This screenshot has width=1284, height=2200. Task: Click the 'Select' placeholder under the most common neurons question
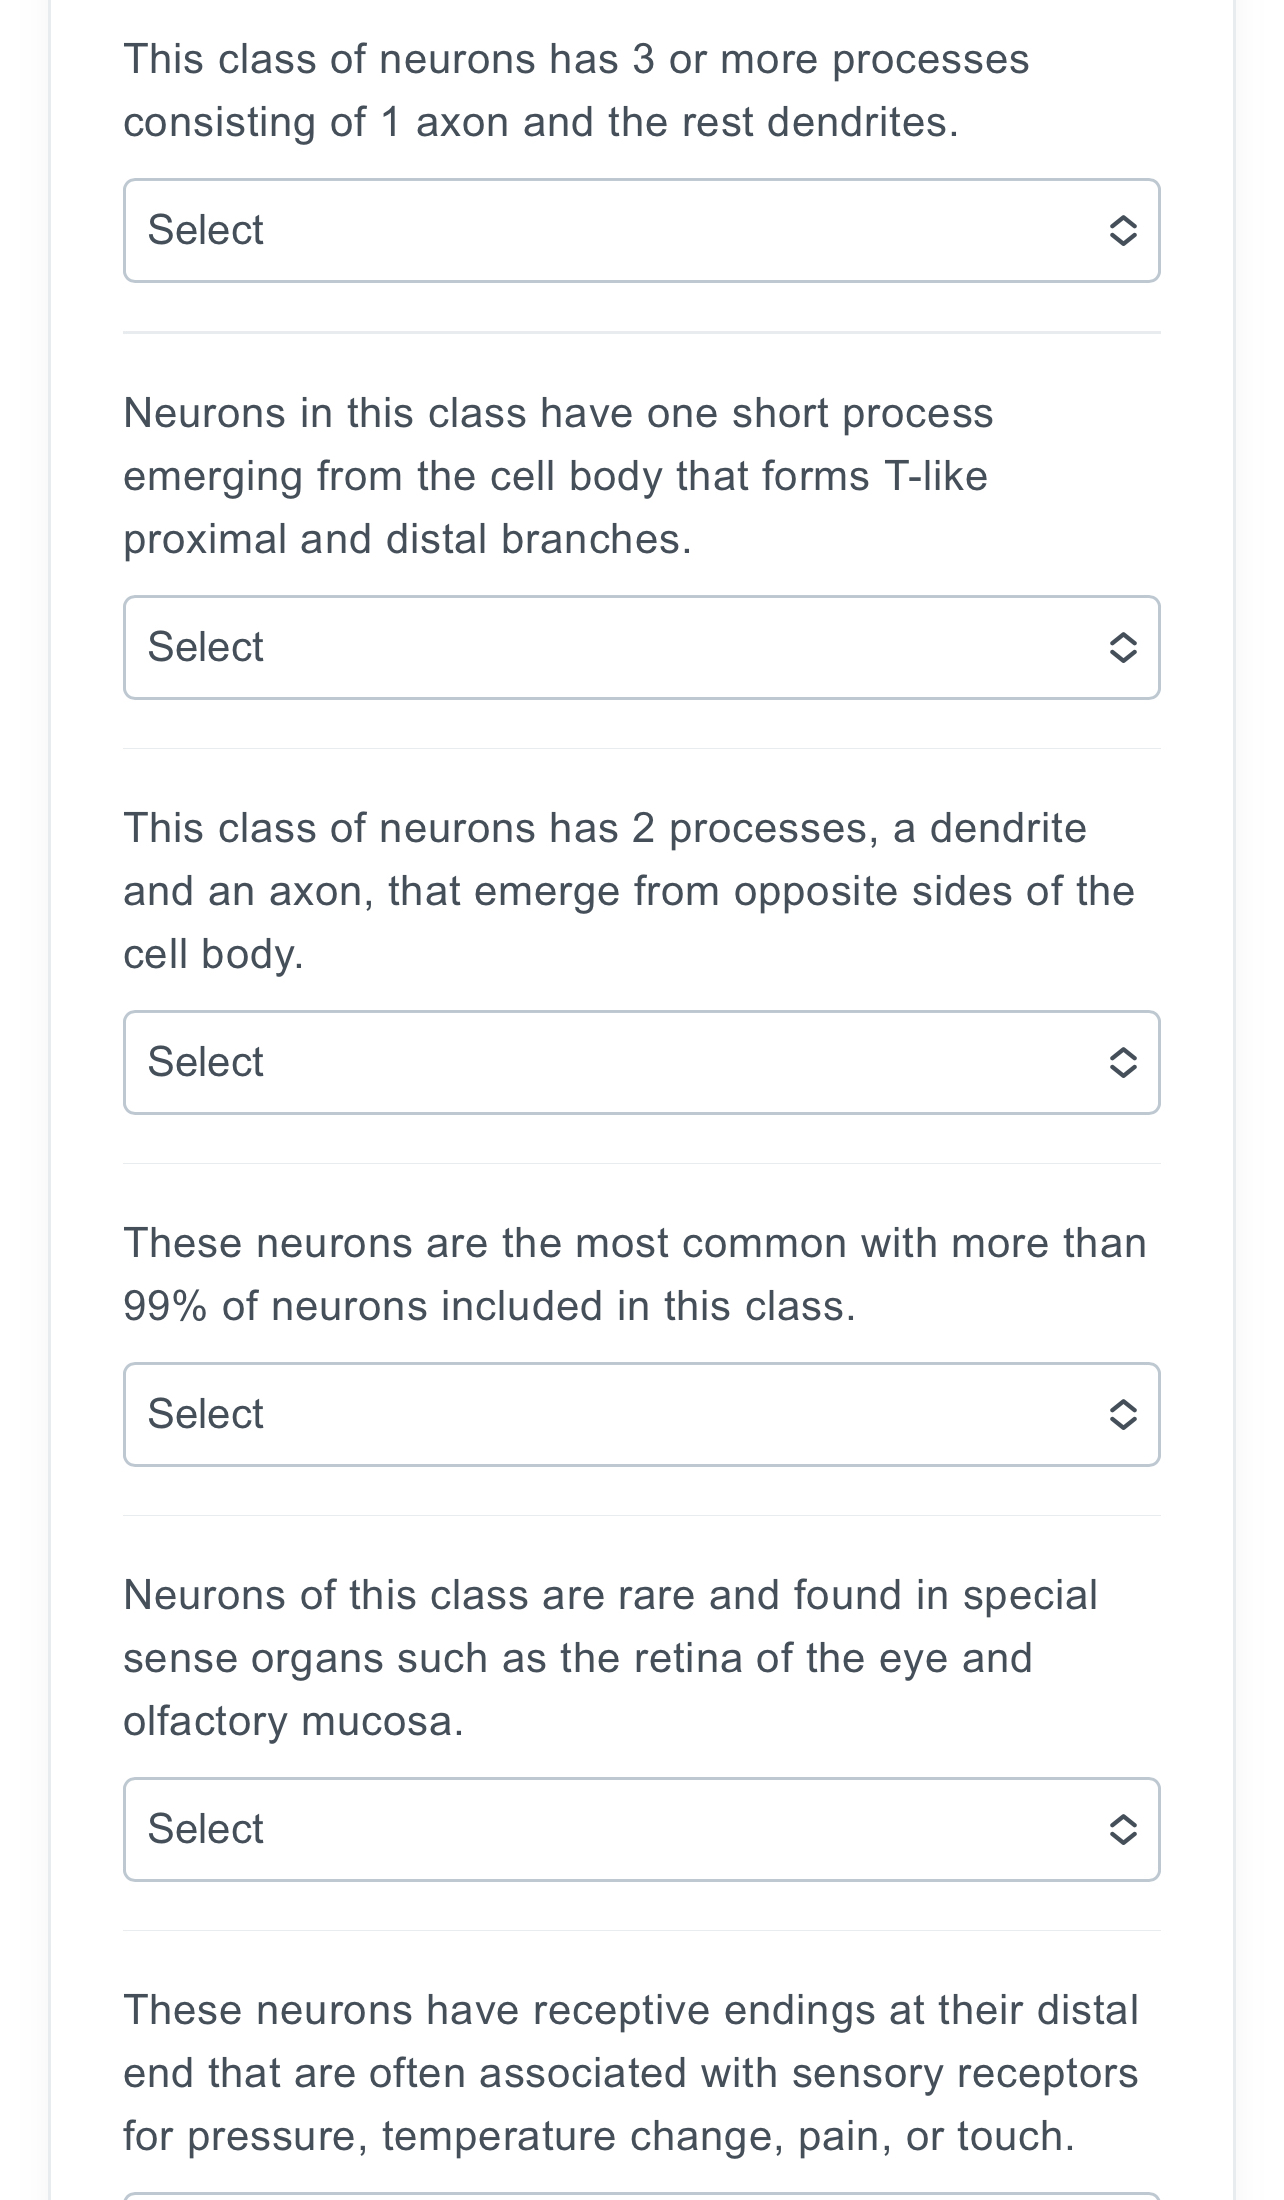click(x=205, y=1414)
